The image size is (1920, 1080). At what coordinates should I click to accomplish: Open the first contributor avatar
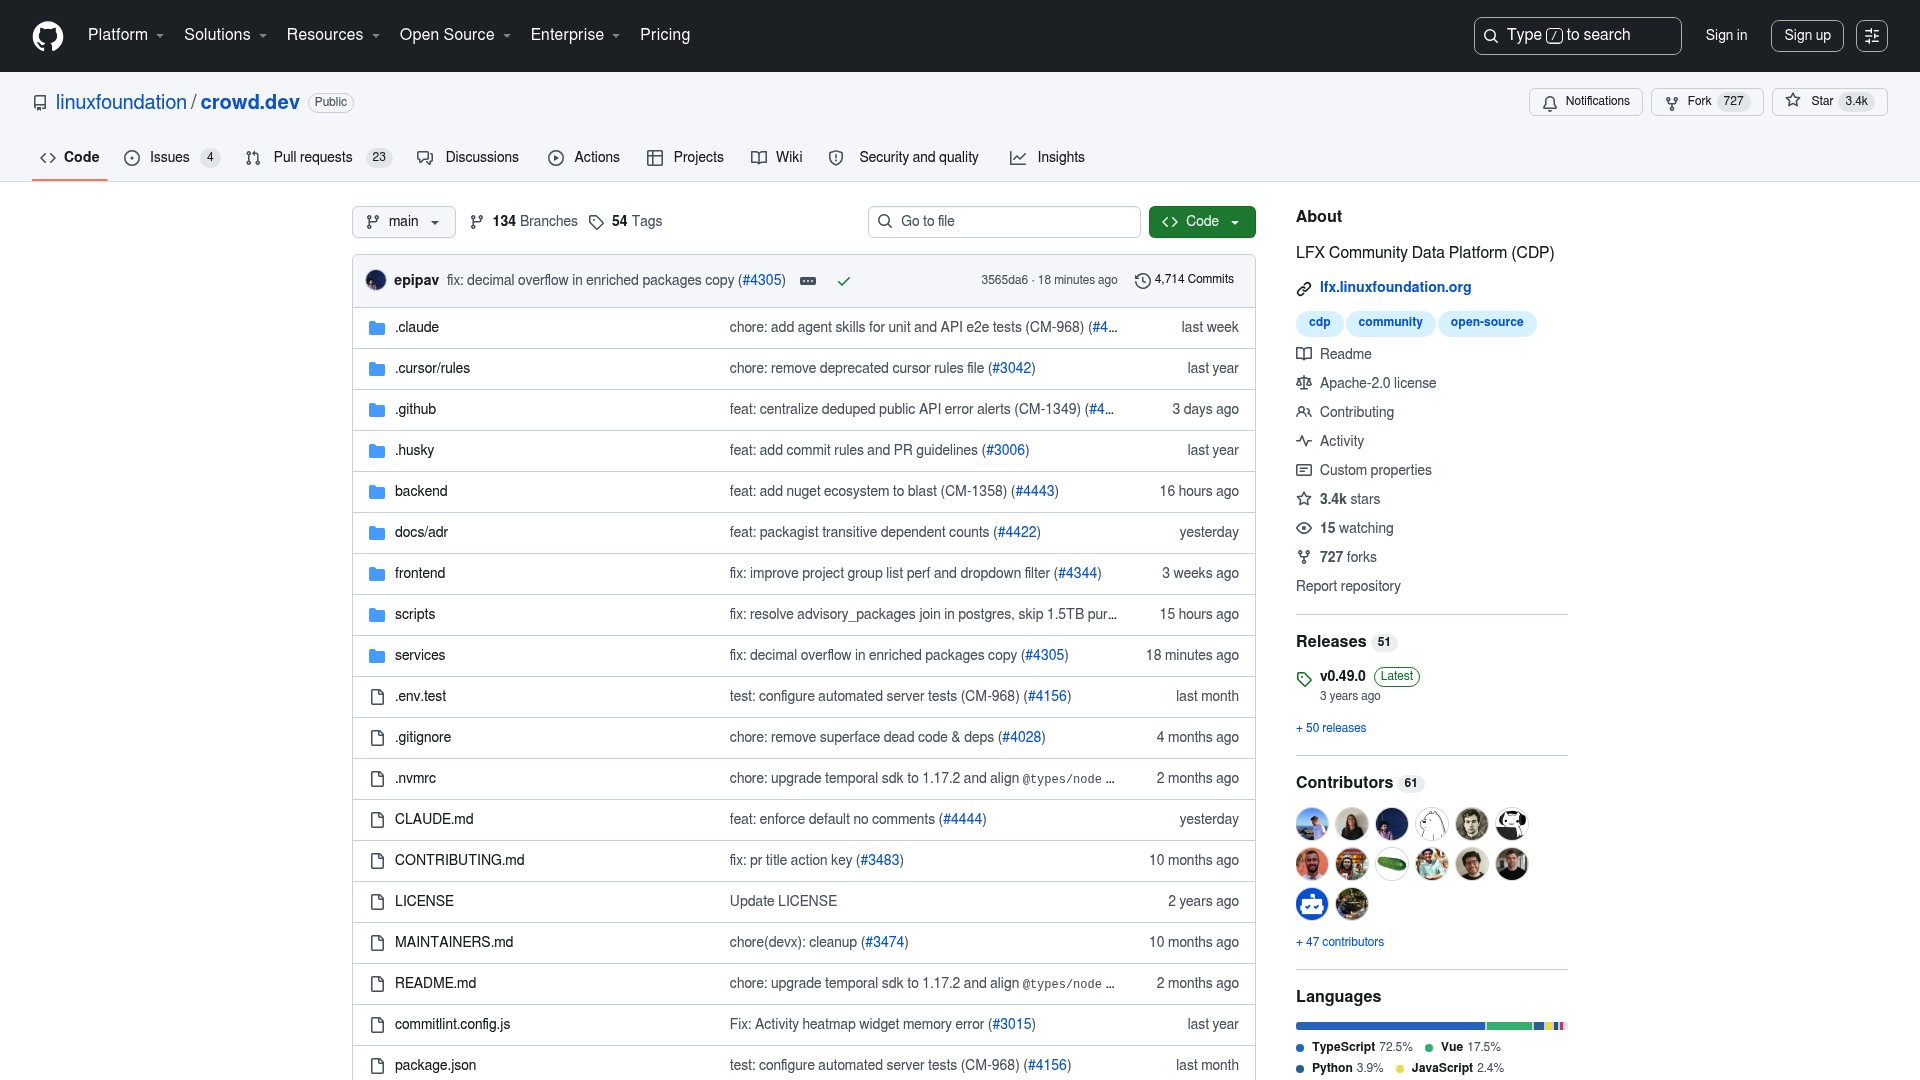click(x=1312, y=824)
